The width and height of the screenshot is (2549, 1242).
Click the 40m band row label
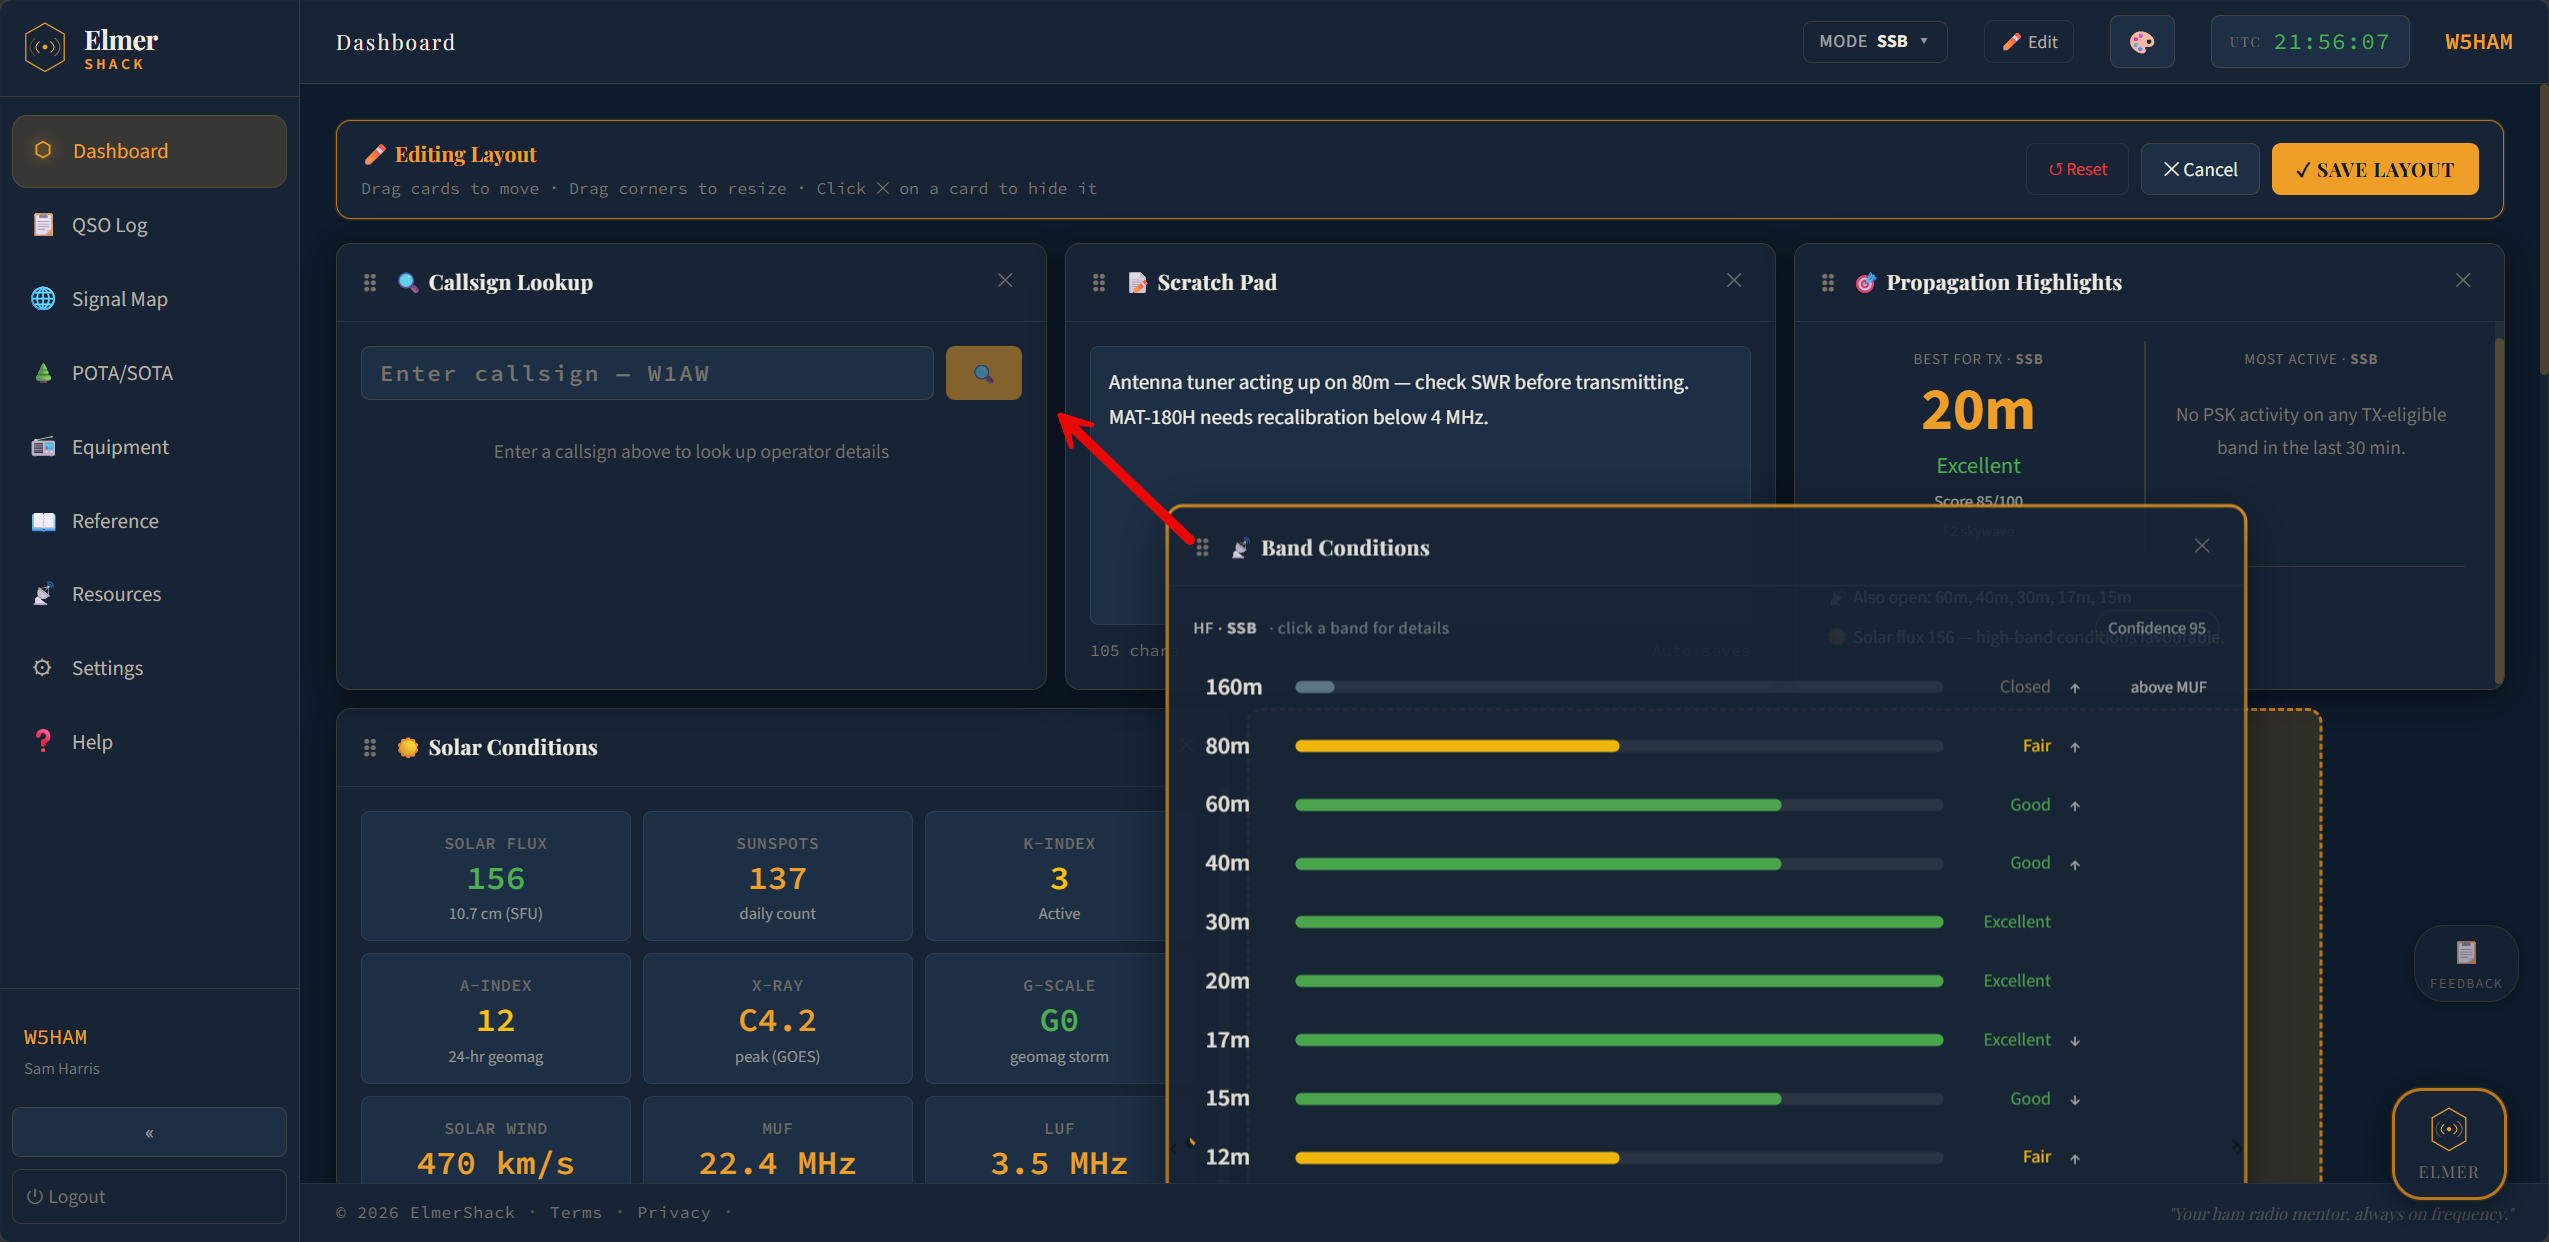point(1227,863)
